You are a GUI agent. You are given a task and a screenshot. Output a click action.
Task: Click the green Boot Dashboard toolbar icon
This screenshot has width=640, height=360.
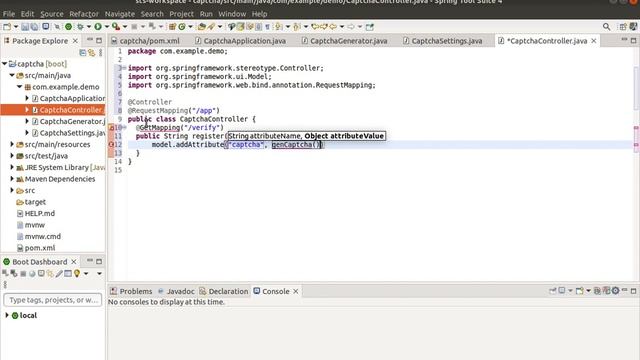[69, 27]
